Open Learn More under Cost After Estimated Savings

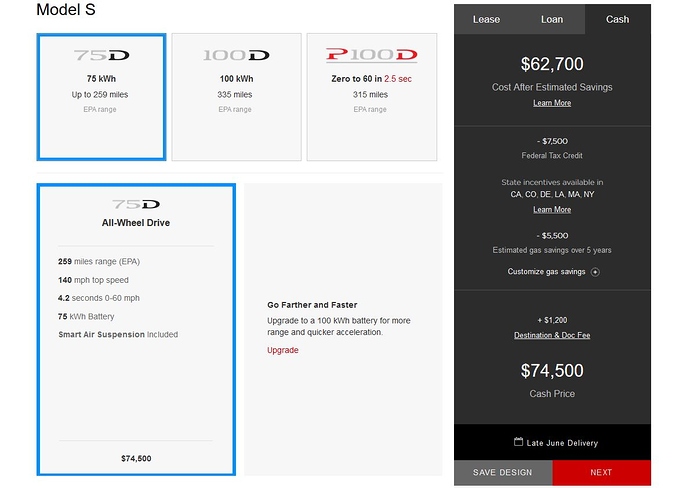coord(552,103)
